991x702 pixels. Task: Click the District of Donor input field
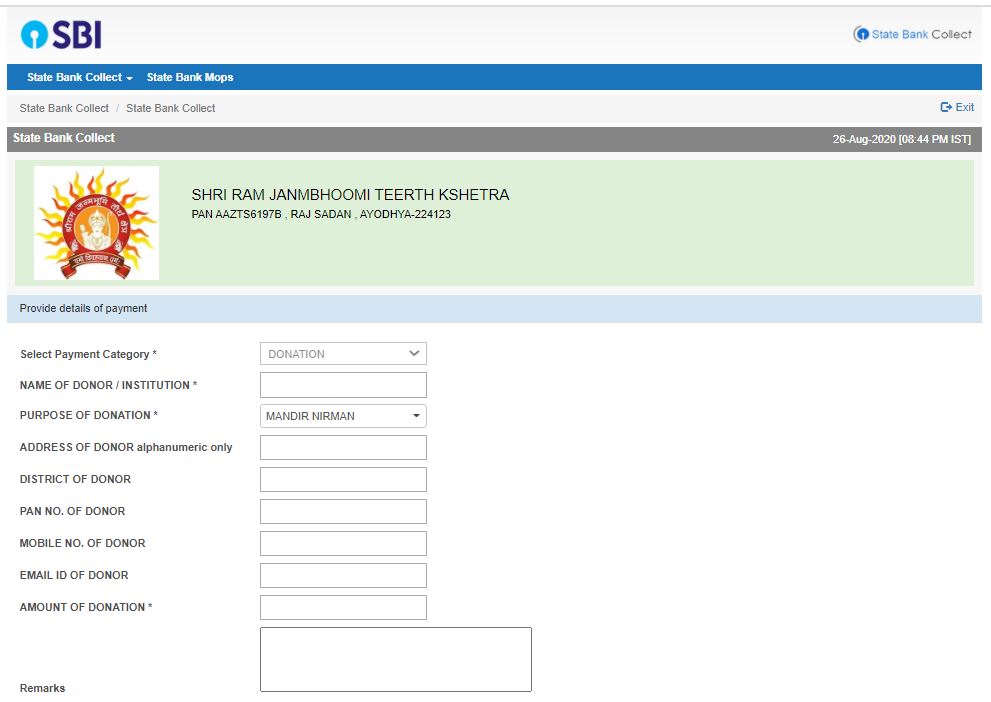pyautogui.click(x=343, y=480)
